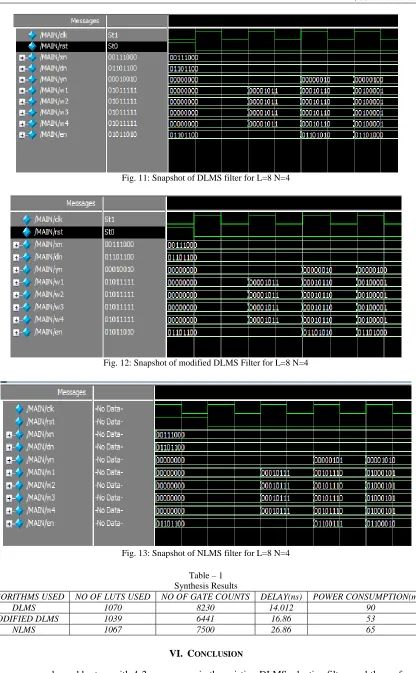
Task: Click the '26.86' delay cell
Action: coord(281,630)
